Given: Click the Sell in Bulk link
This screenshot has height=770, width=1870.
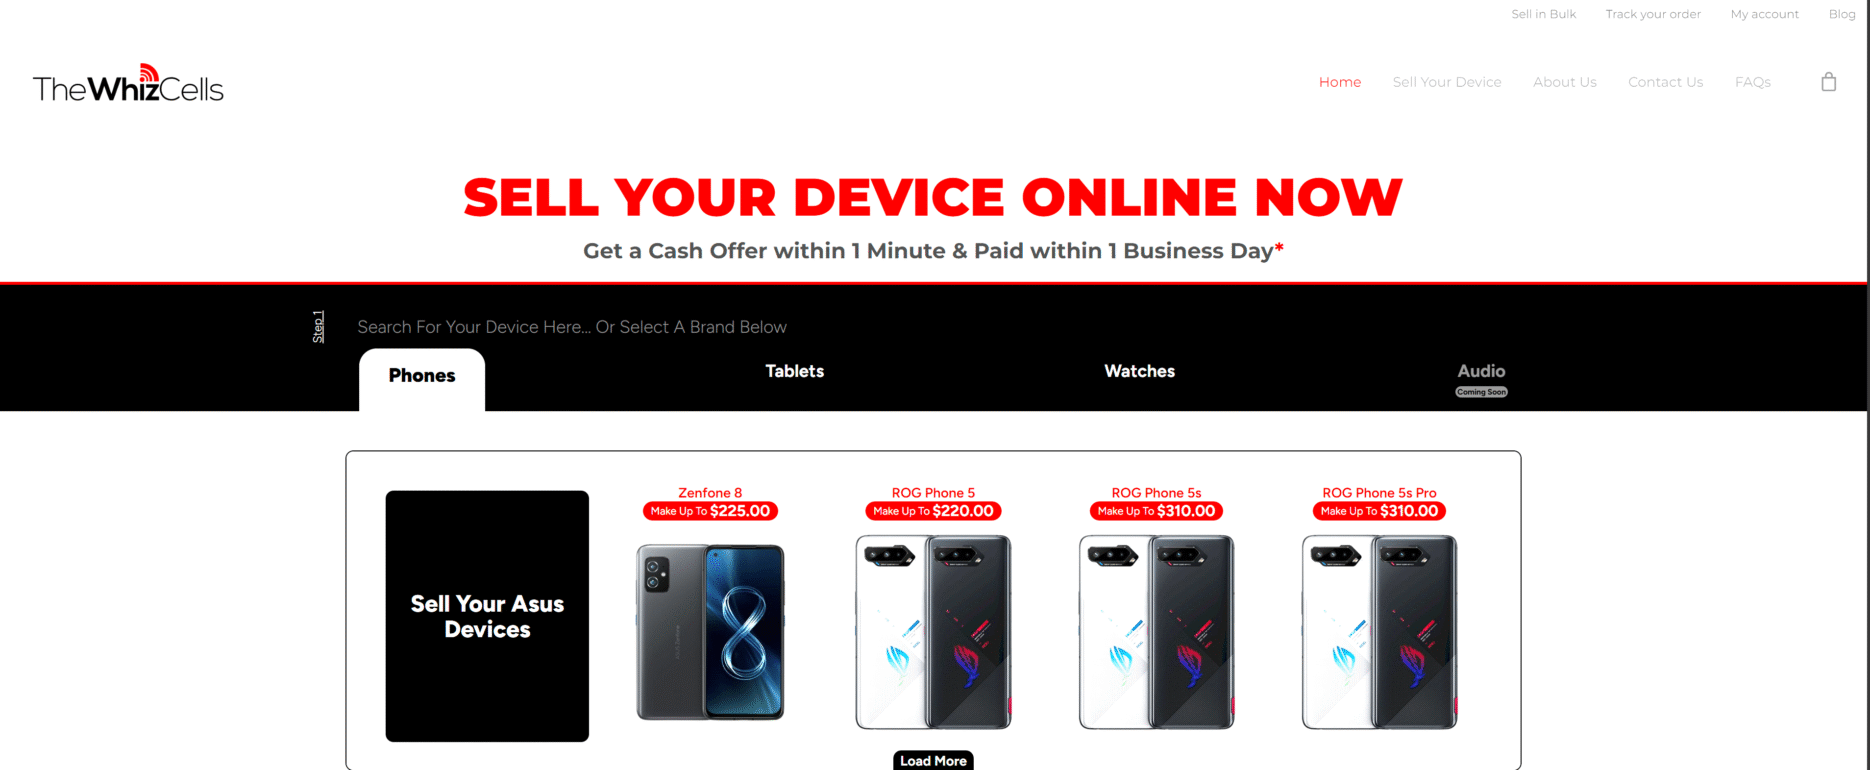Looking at the screenshot, I should click(x=1544, y=14).
